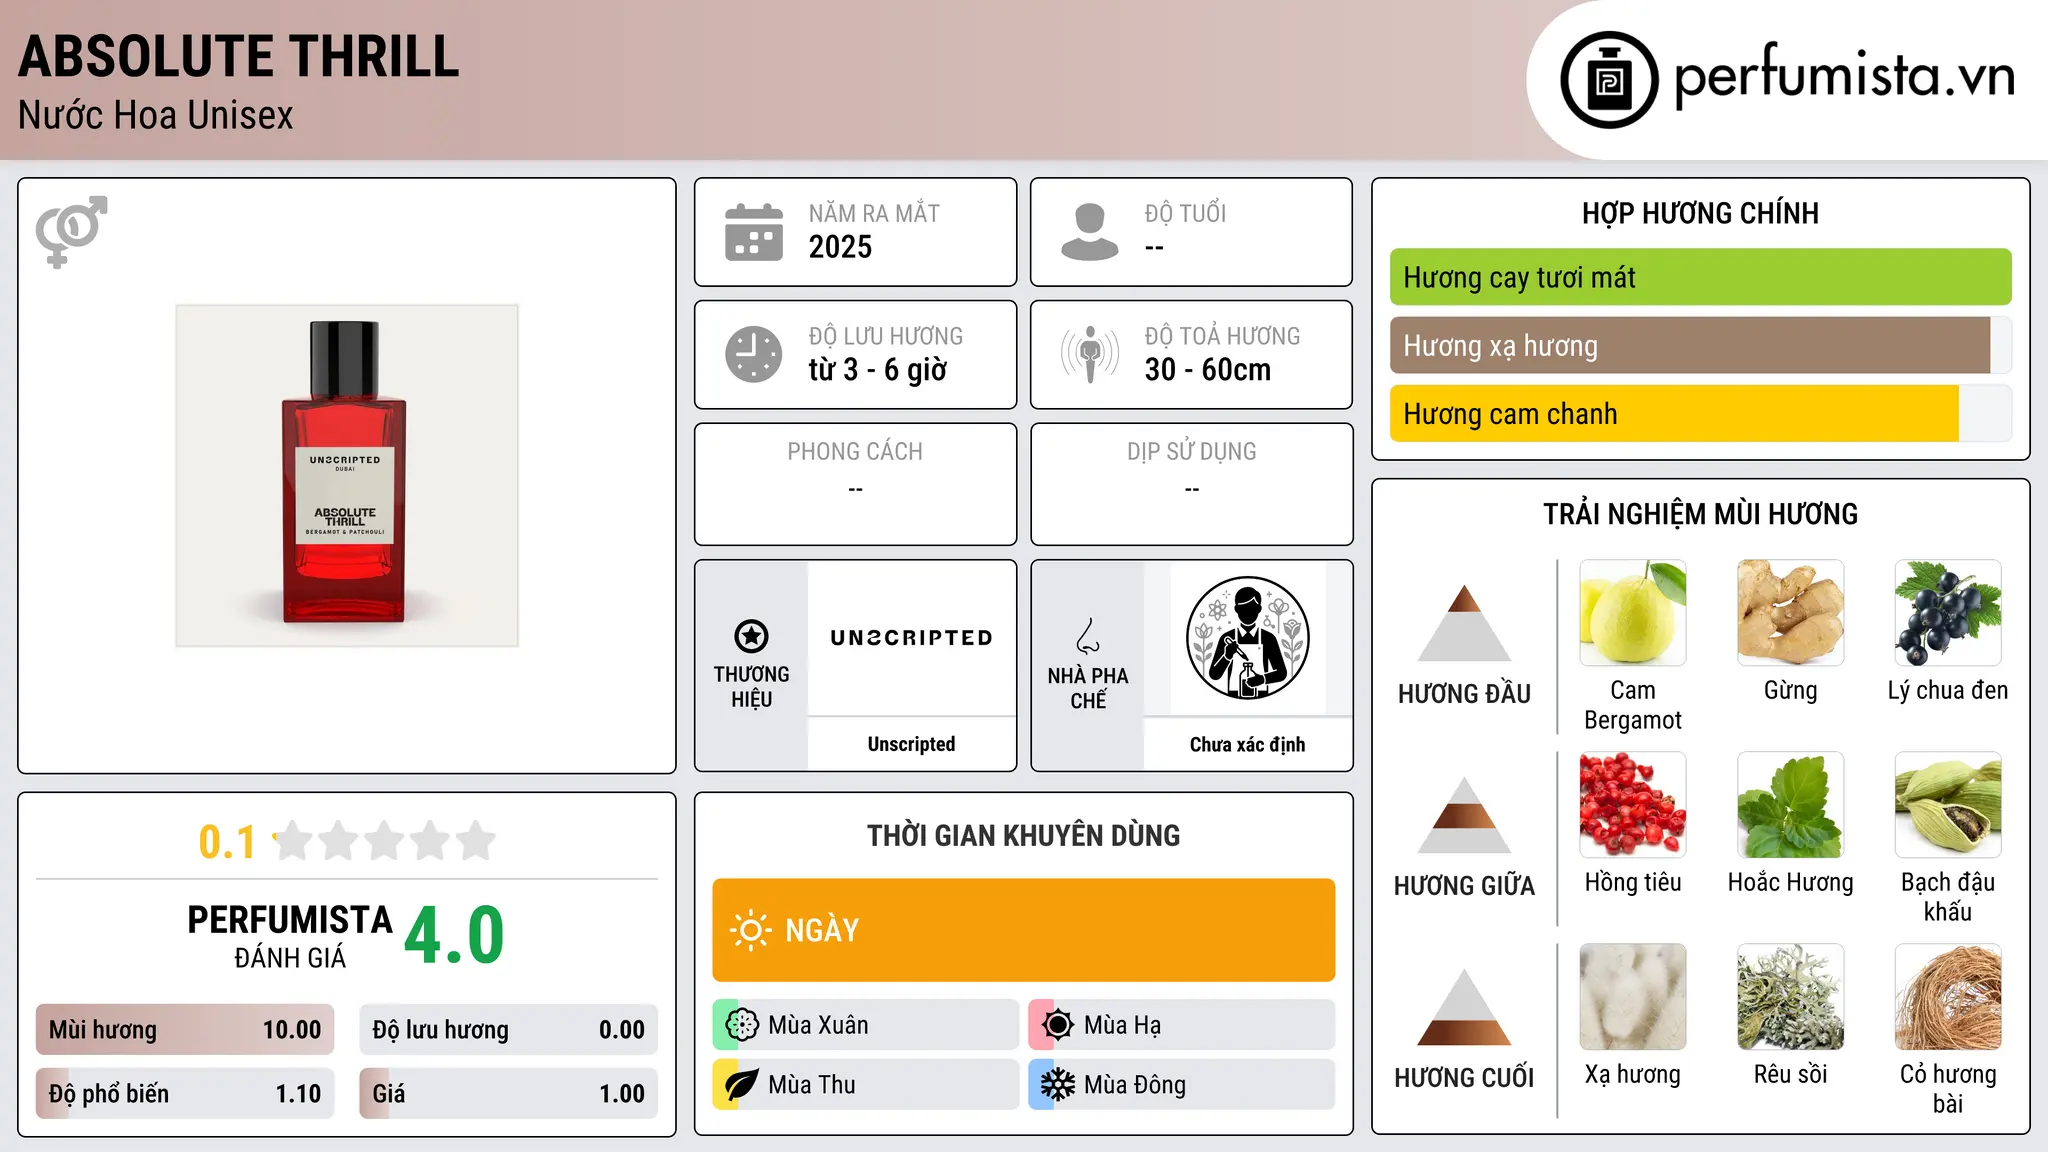Click the person icon beside ĐỘ TUỔI

pyautogui.click(x=1090, y=232)
